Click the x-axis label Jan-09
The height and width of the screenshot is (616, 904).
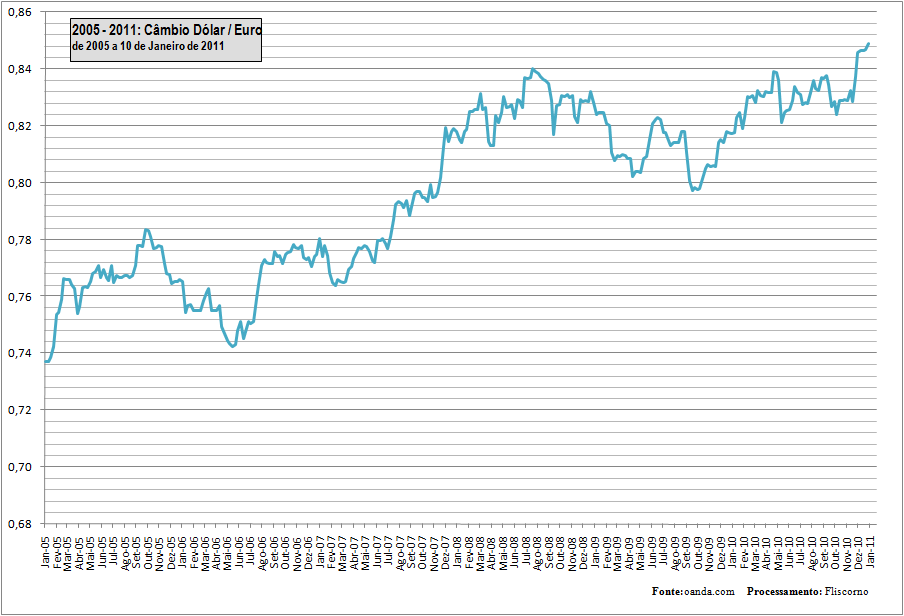[594, 552]
